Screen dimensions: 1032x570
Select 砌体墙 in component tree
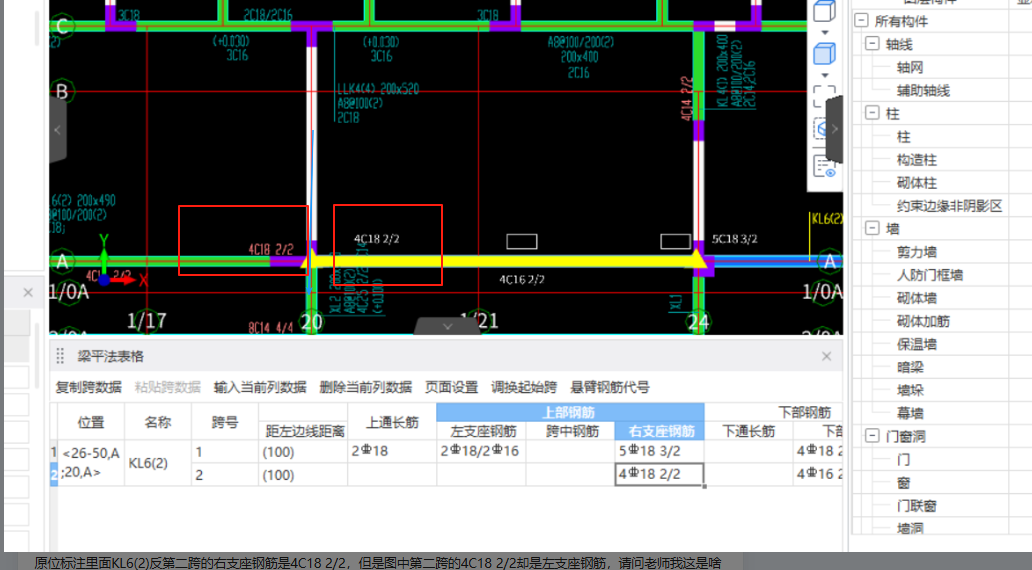tap(916, 298)
